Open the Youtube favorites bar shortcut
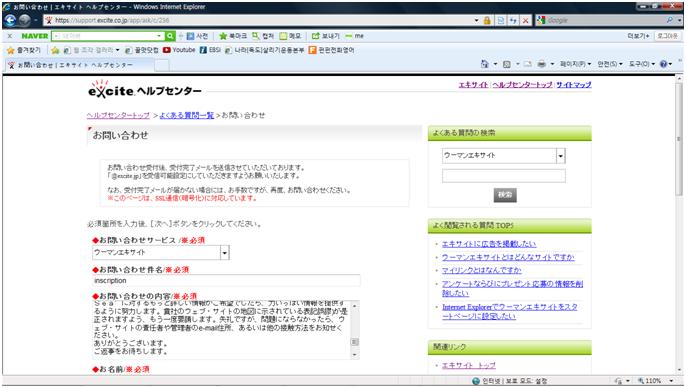This screenshot has width=686, height=388. pos(179,50)
